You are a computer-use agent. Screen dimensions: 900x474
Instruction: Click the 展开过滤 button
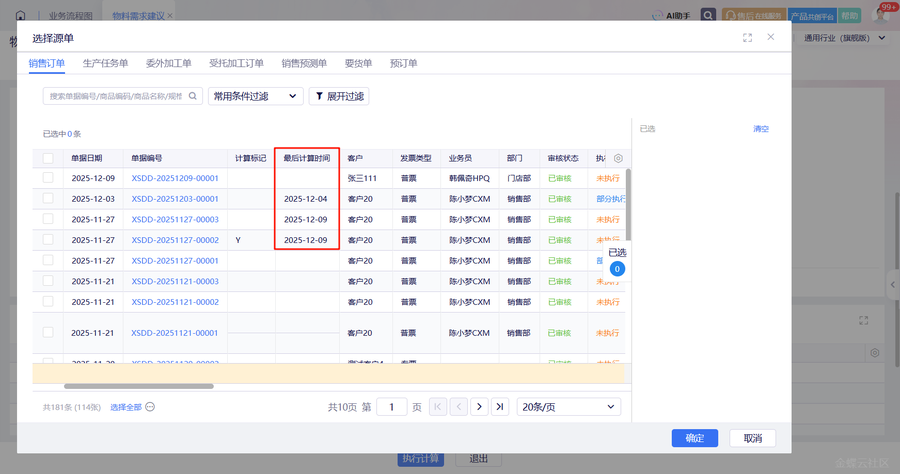pyautogui.click(x=339, y=96)
